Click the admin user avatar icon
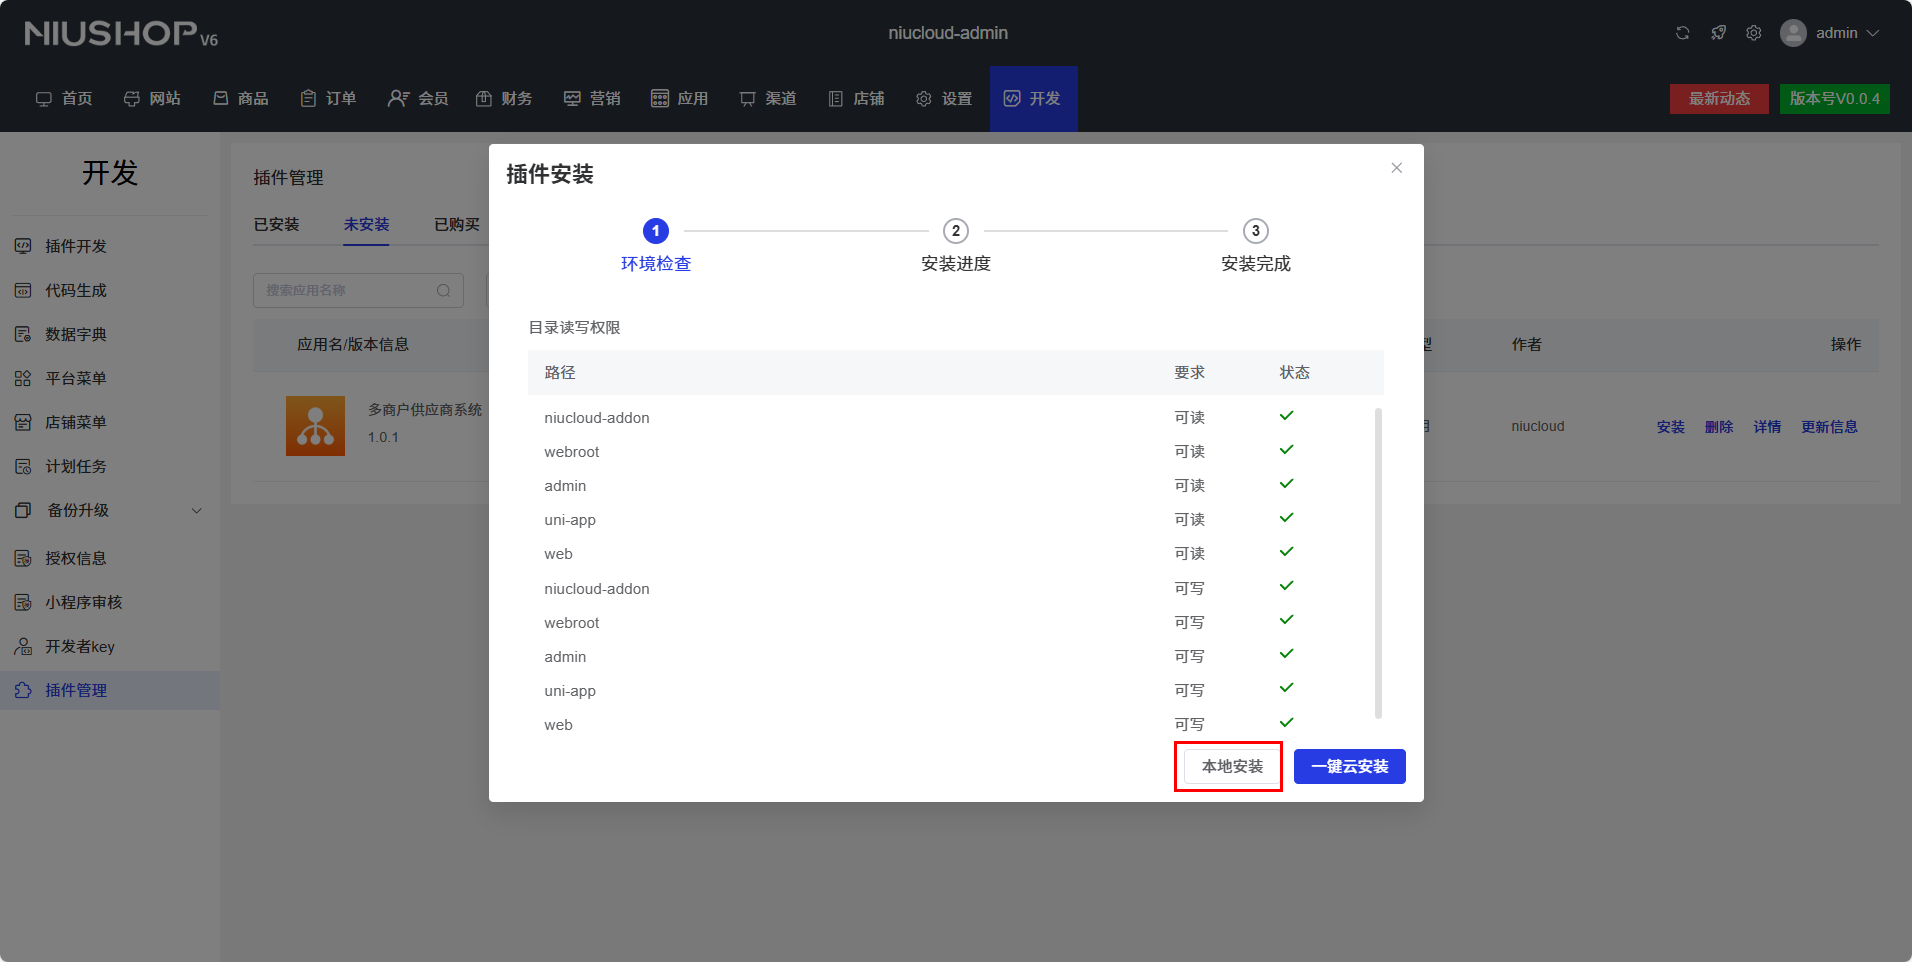 (x=1793, y=33)
